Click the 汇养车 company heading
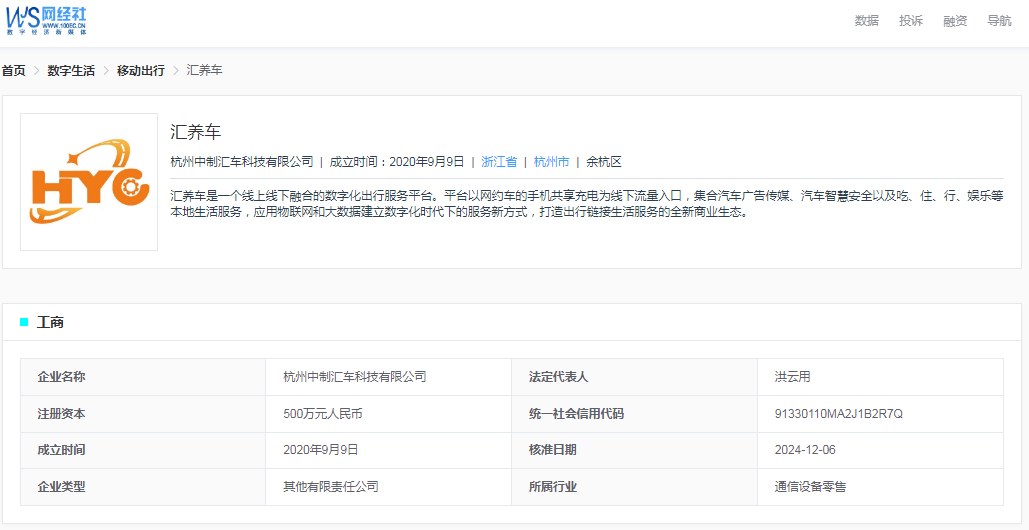The height and width of the screenshot is (530, 1029). tap(196, 132)
